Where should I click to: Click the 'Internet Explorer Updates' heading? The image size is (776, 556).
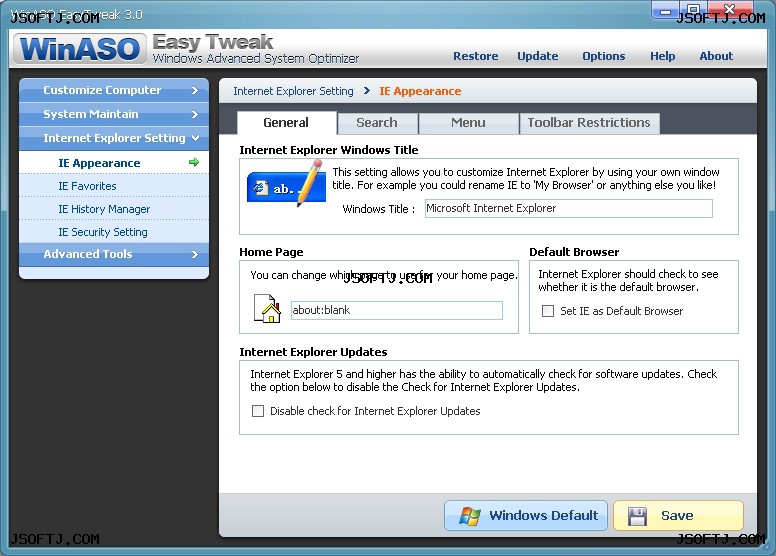pyautogui.click(x=313, y=352)
